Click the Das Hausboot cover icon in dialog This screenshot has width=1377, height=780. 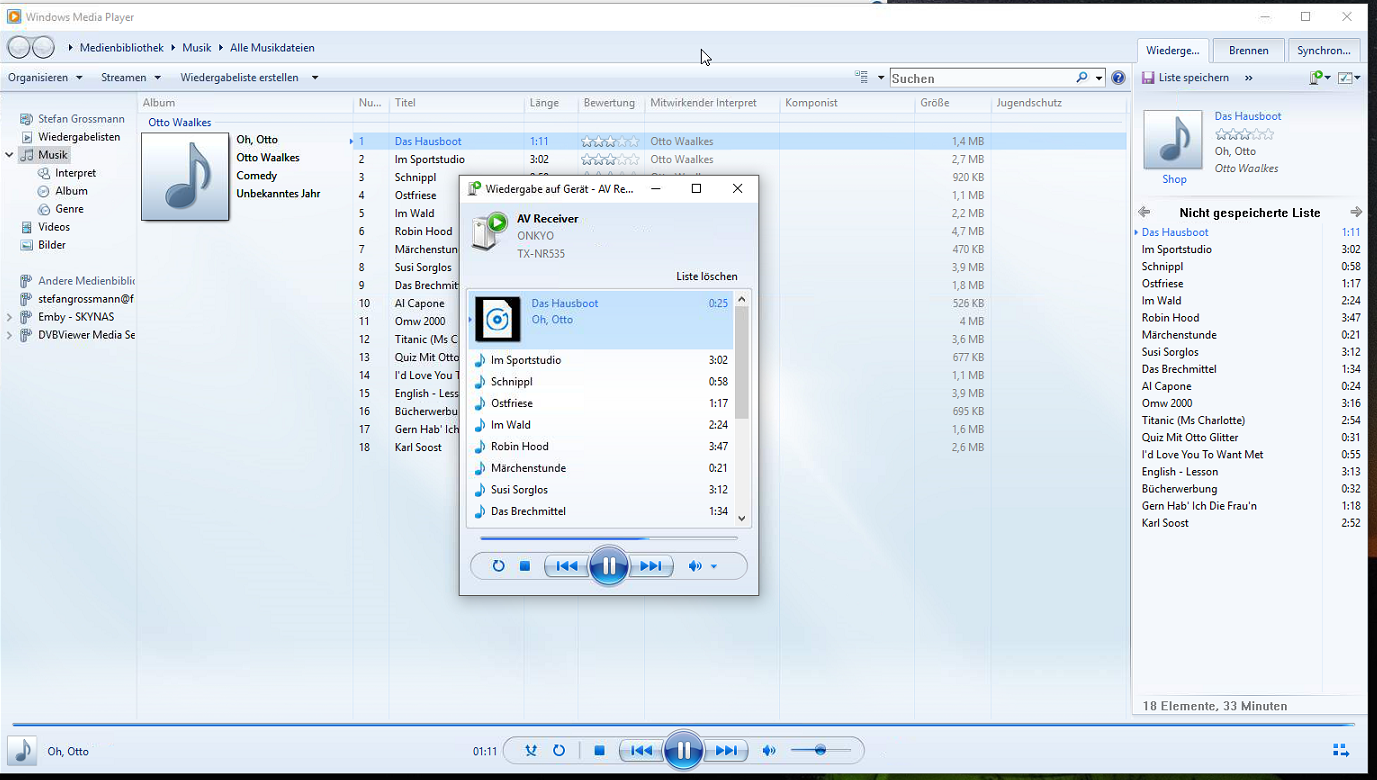[x=497, y=319]
